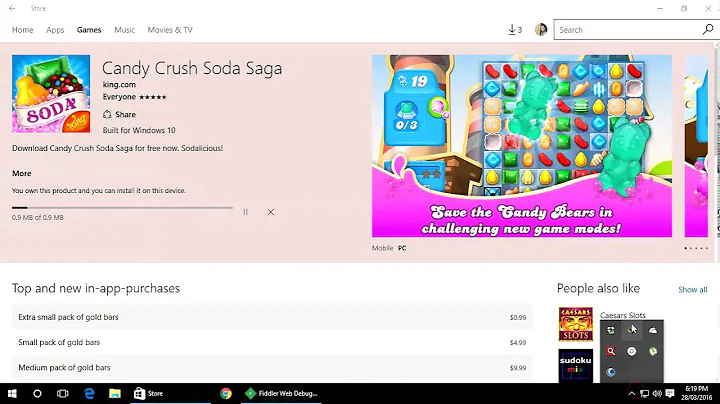Open the network status tray icon
Image resolution: width=720 pixels, height=404 pixels.
point(645,393)
